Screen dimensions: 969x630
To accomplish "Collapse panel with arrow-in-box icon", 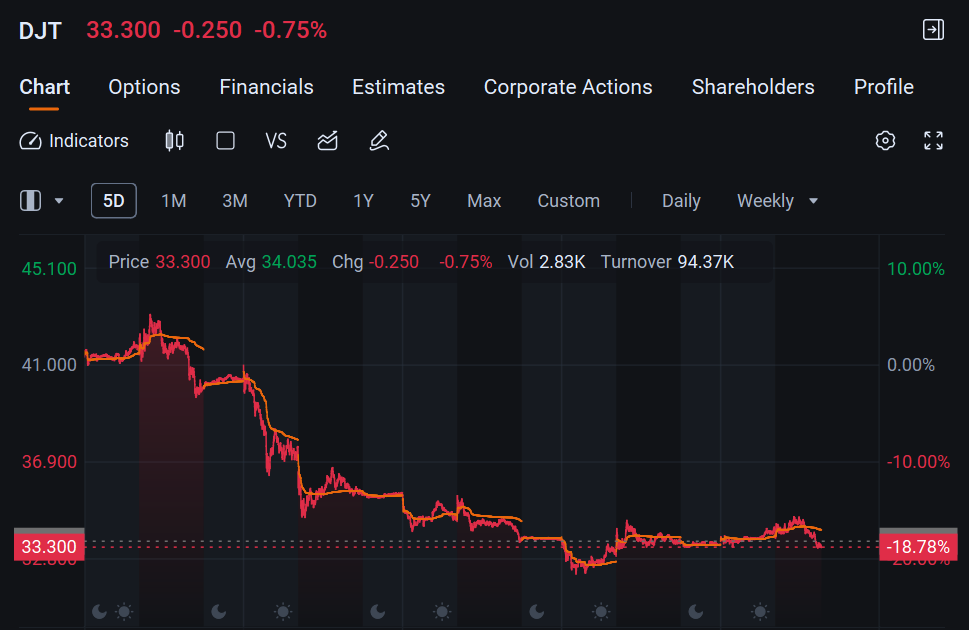I will click(933, 30).
